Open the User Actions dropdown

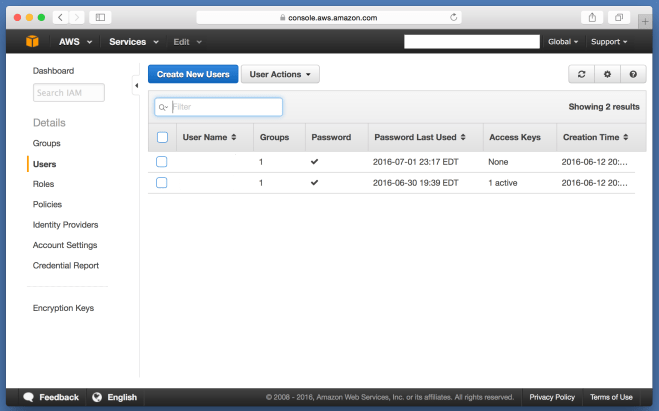280,75
